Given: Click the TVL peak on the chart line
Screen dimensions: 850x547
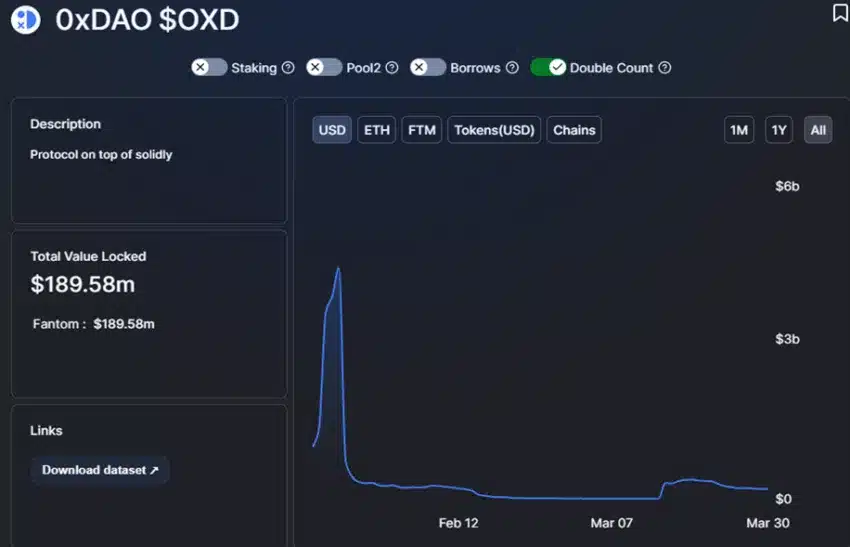Looking at the screenshot, I should point(338,268).
